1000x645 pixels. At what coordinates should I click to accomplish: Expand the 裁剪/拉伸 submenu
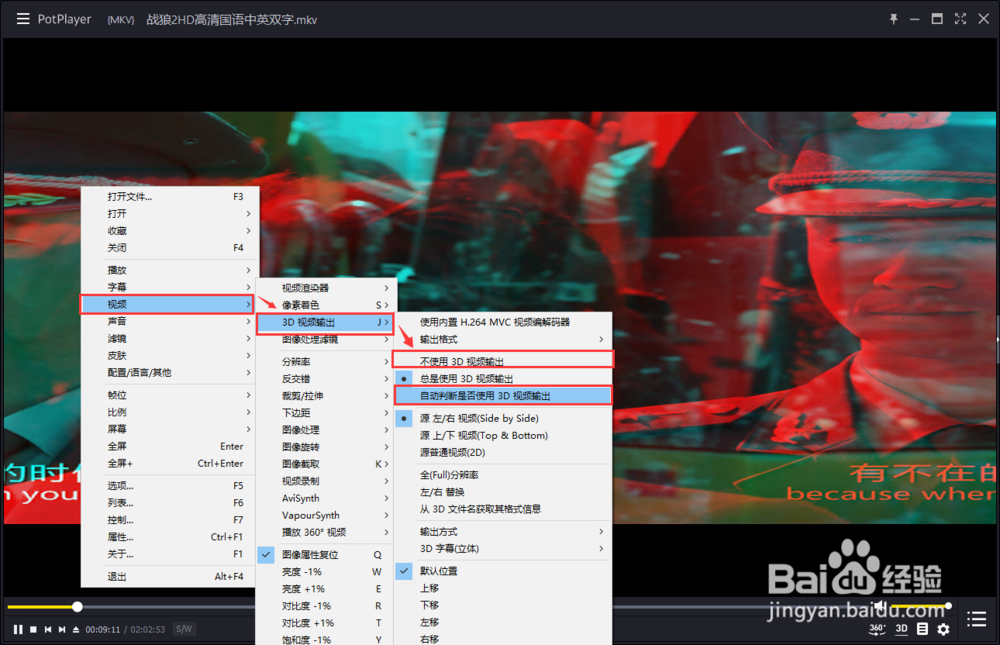325,396
